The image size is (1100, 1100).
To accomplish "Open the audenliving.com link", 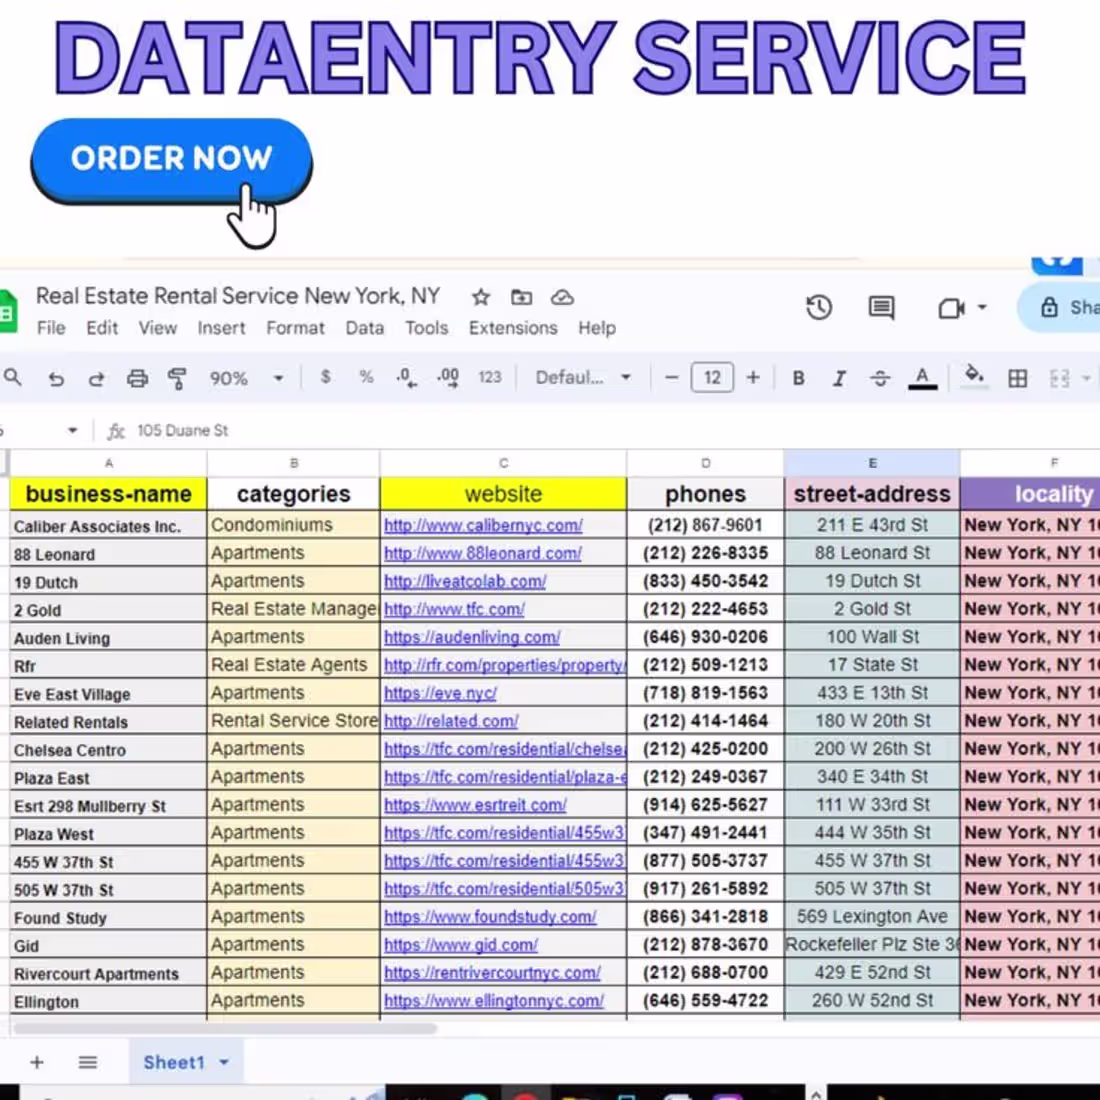I will 472,637.
